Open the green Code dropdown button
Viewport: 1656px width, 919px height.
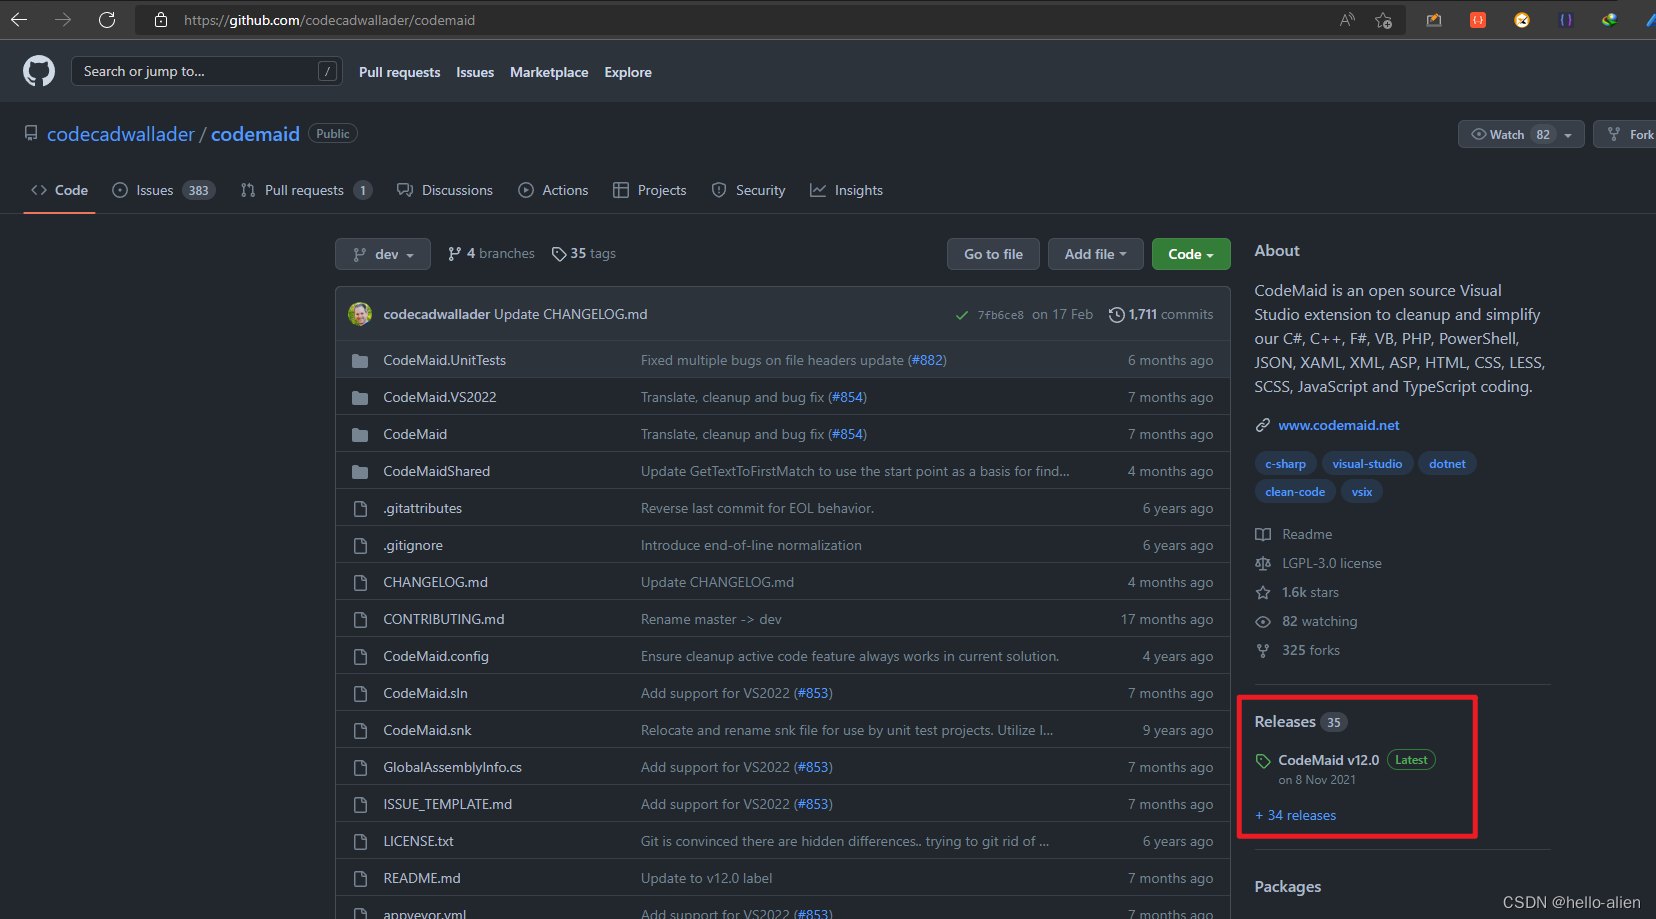1191,254
